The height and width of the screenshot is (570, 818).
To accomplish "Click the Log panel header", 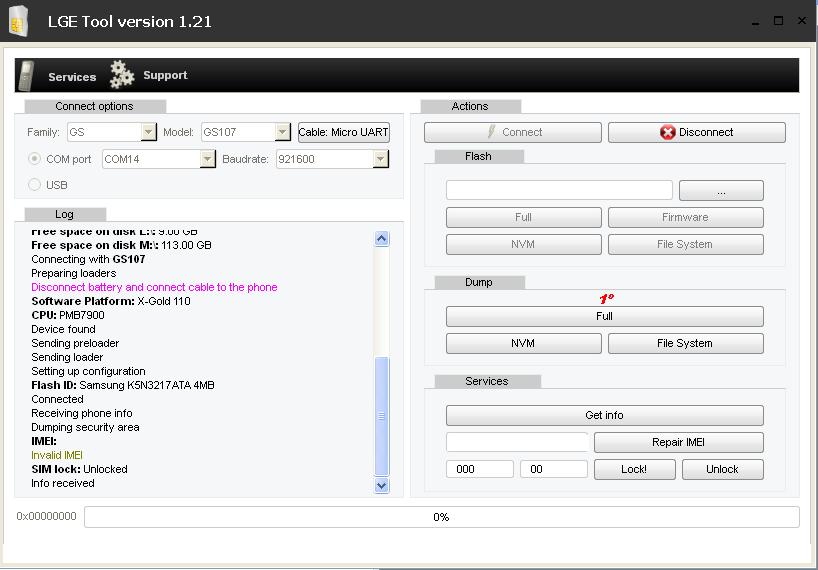I will [x=65, y=214].
